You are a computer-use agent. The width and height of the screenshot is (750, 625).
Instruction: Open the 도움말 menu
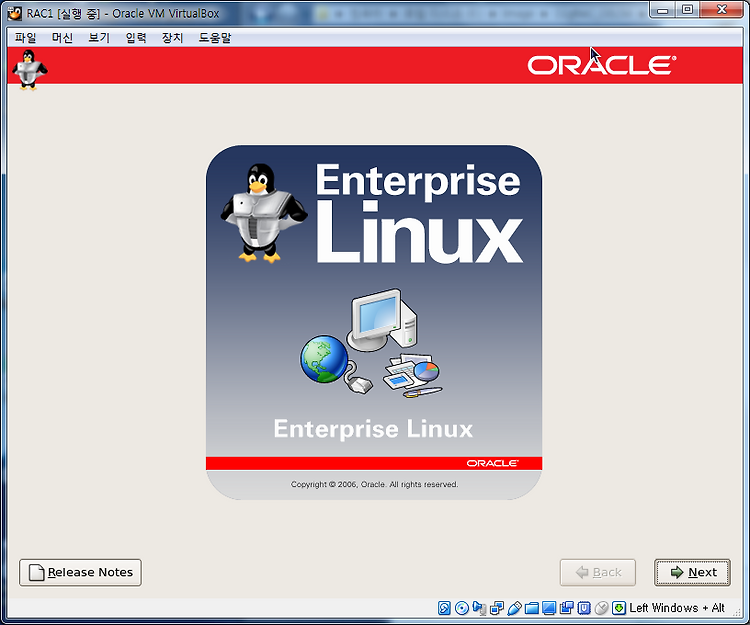pyautogui.click(x=215, y=38)
